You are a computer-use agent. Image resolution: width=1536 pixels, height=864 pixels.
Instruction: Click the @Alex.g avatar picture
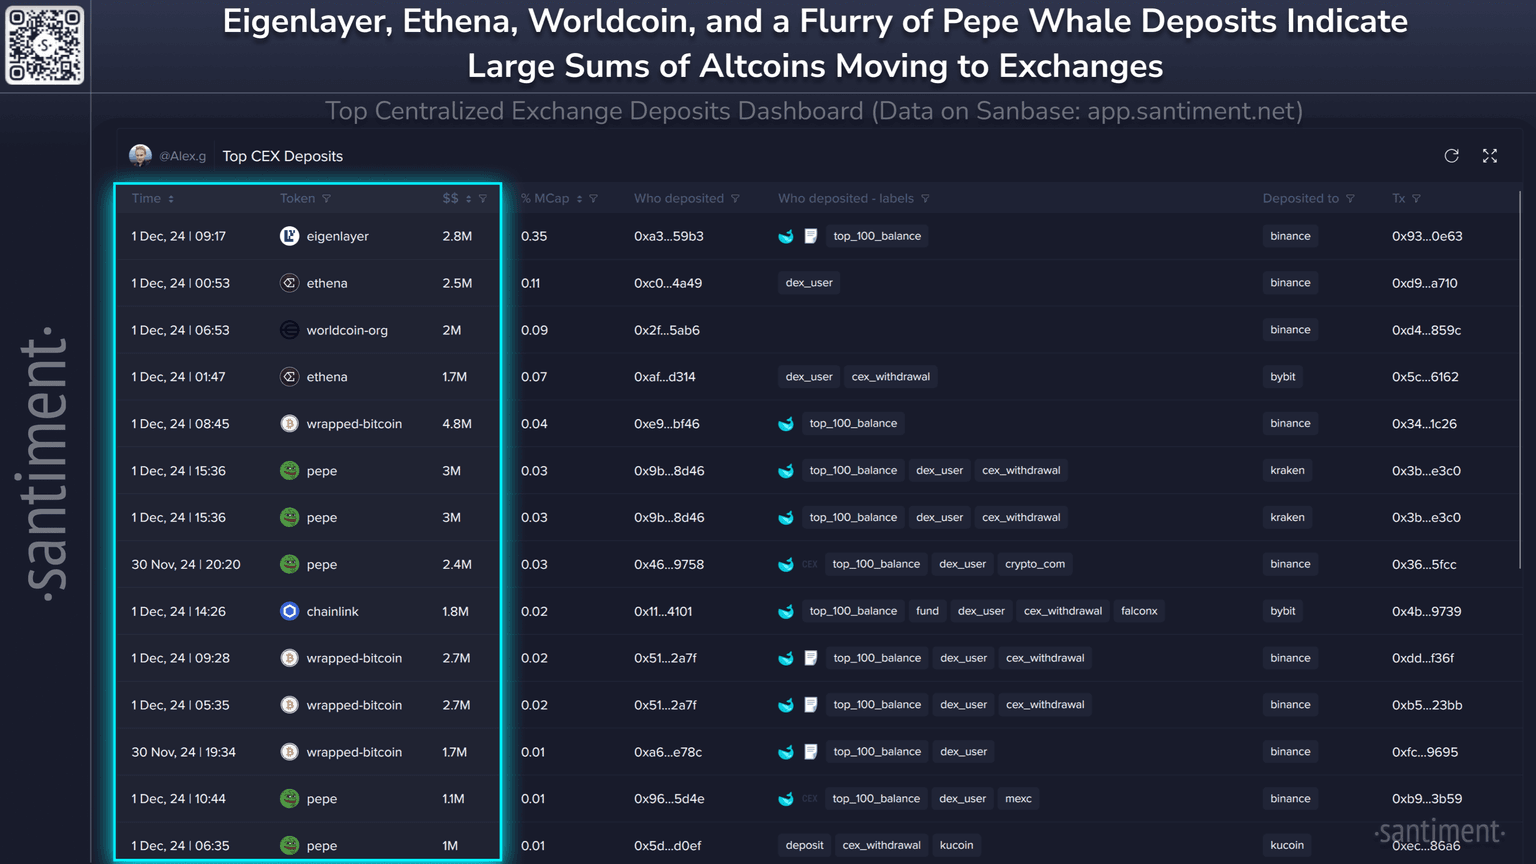(x=140, y=156)
